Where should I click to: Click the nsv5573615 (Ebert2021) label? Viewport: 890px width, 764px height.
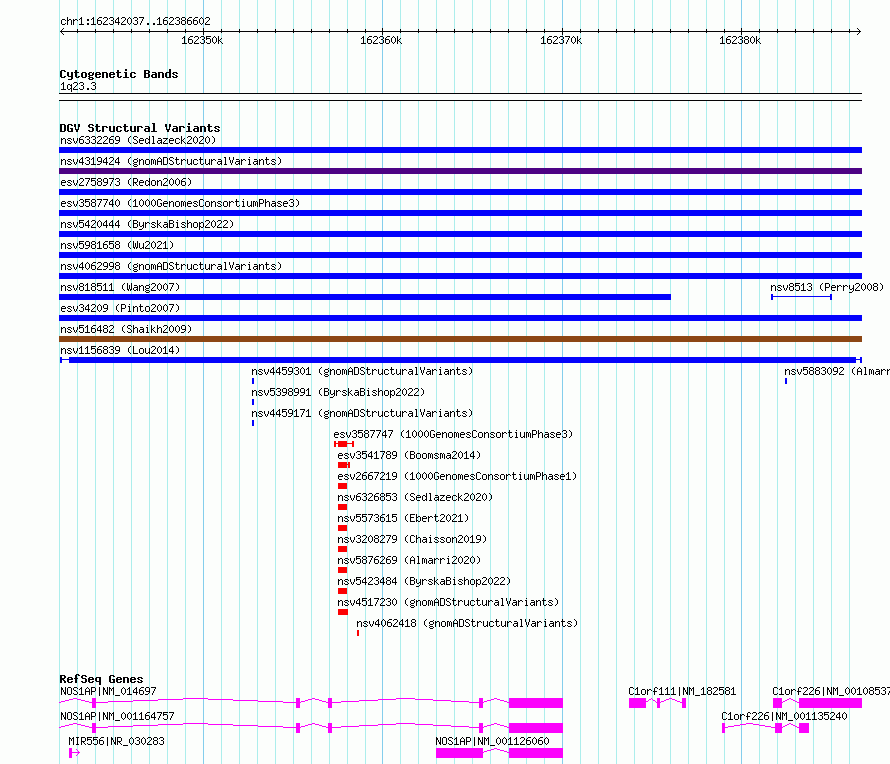(403, 518)
